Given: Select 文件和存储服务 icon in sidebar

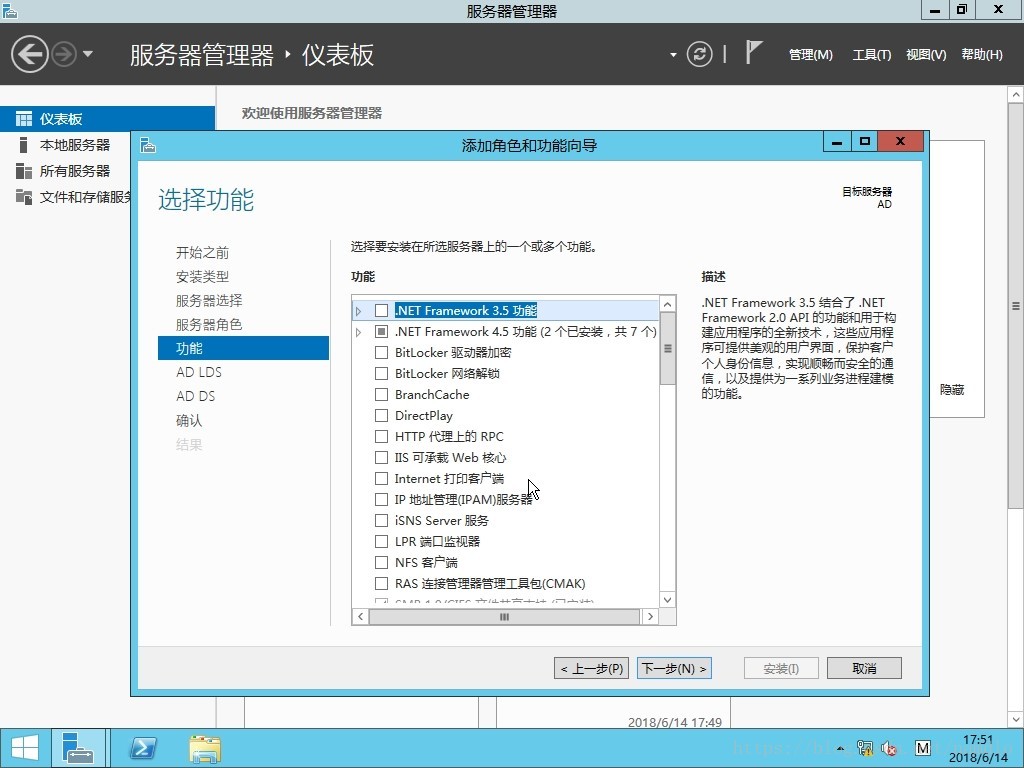Looking at the screenshot, I should 24,197.
